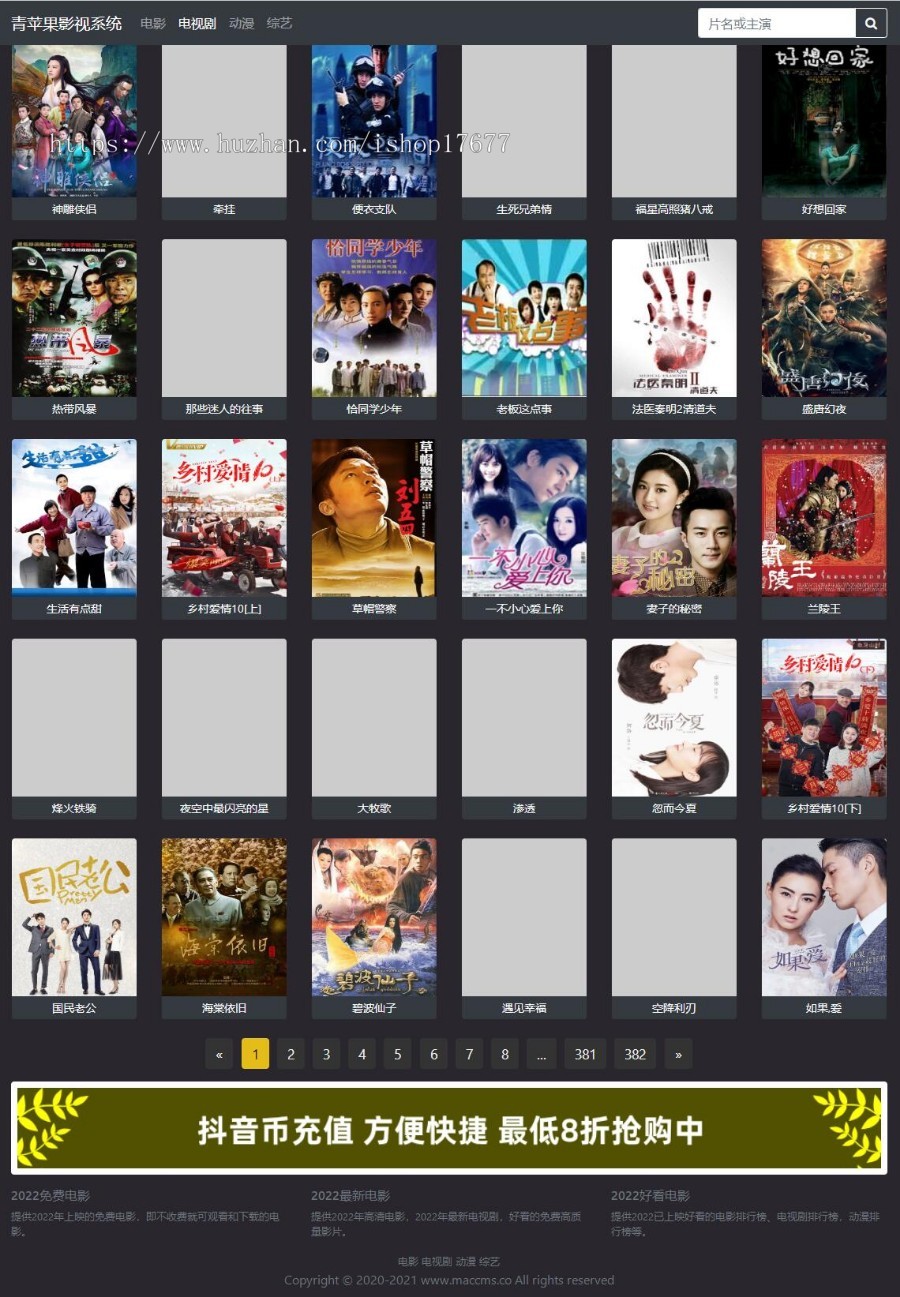
Task: Open the 恰同学少年 poster thumbnail
Action: (x=374, y=318)
